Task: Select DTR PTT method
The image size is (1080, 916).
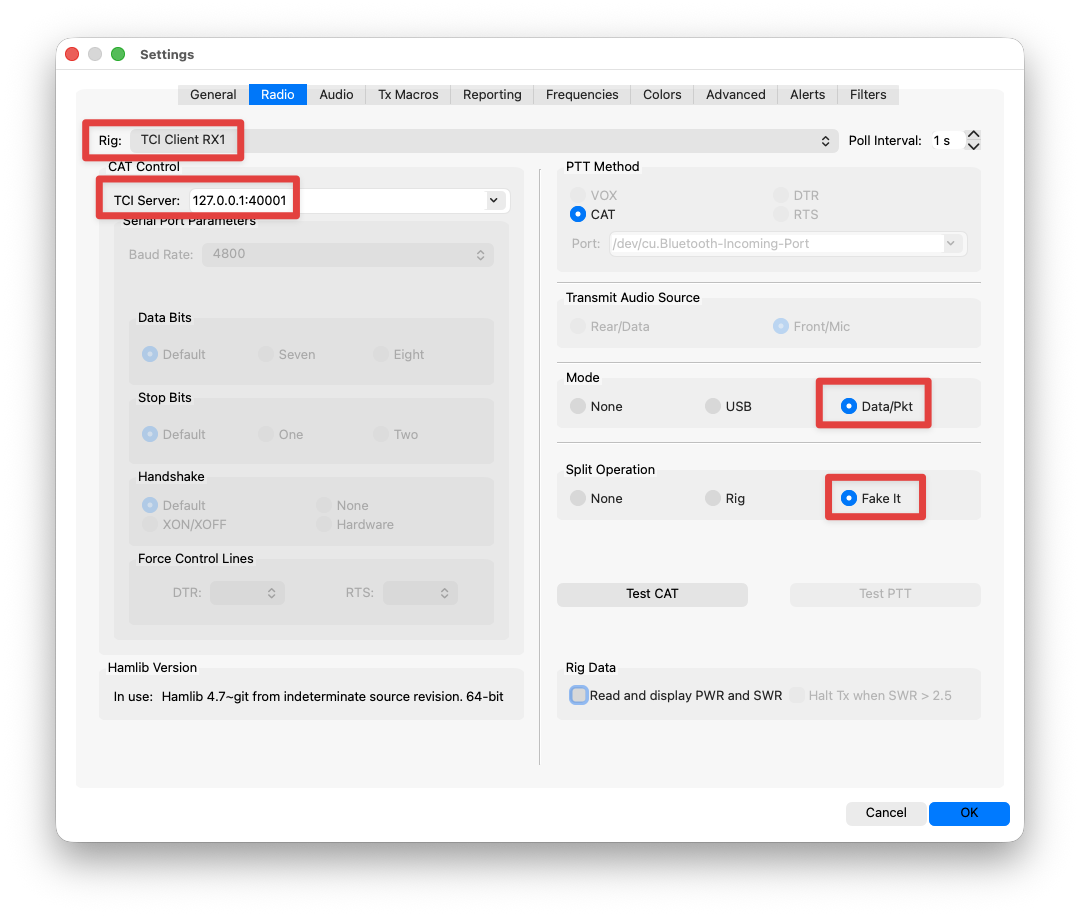Action: pos(796,195)
